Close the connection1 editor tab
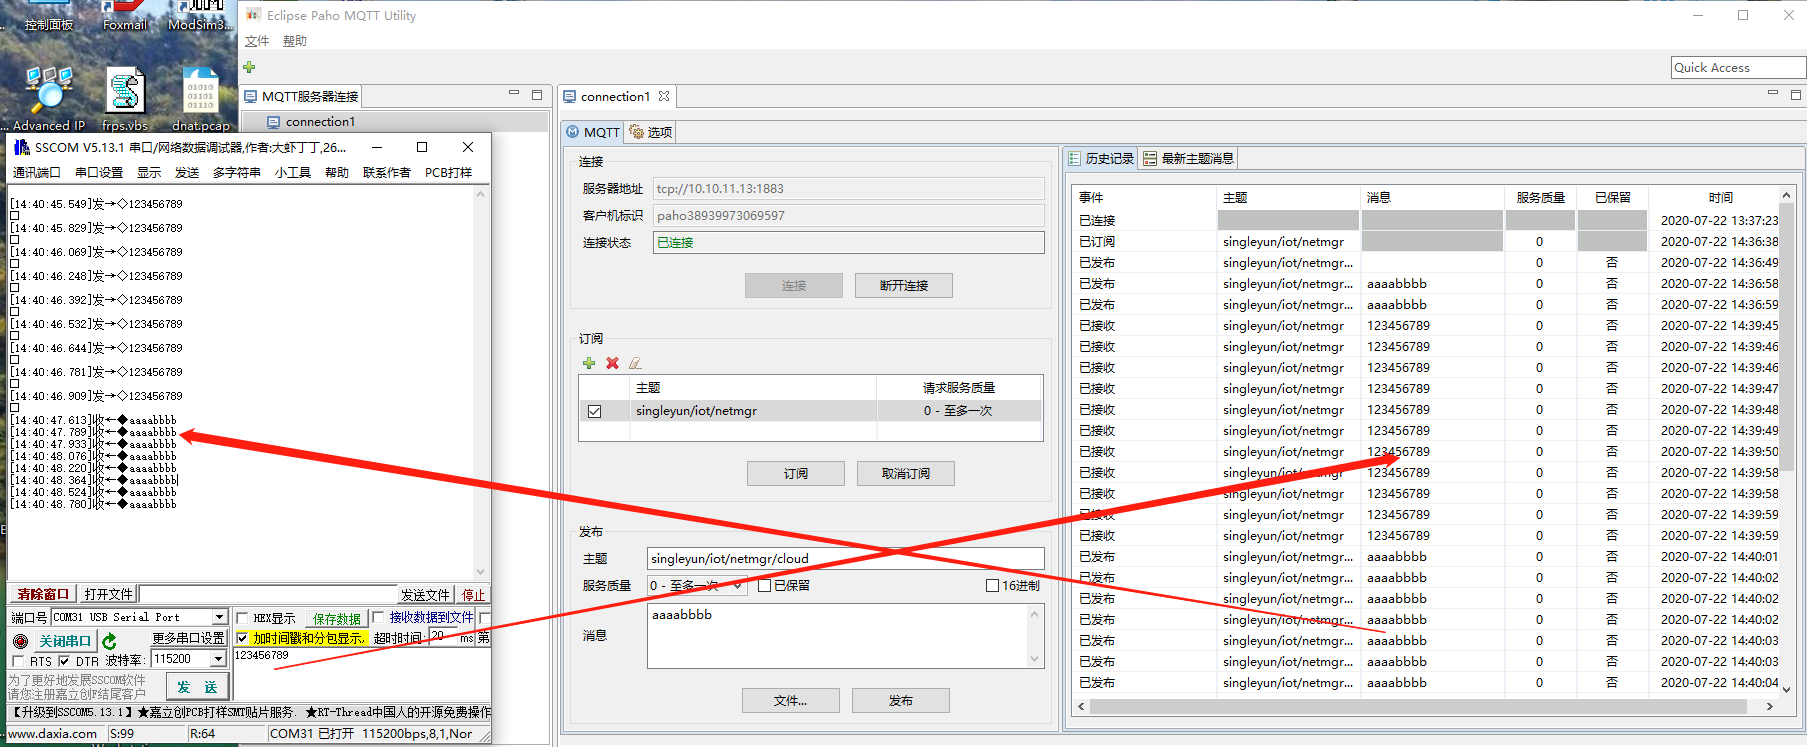 pyautogui.click(x=664, y=96)
